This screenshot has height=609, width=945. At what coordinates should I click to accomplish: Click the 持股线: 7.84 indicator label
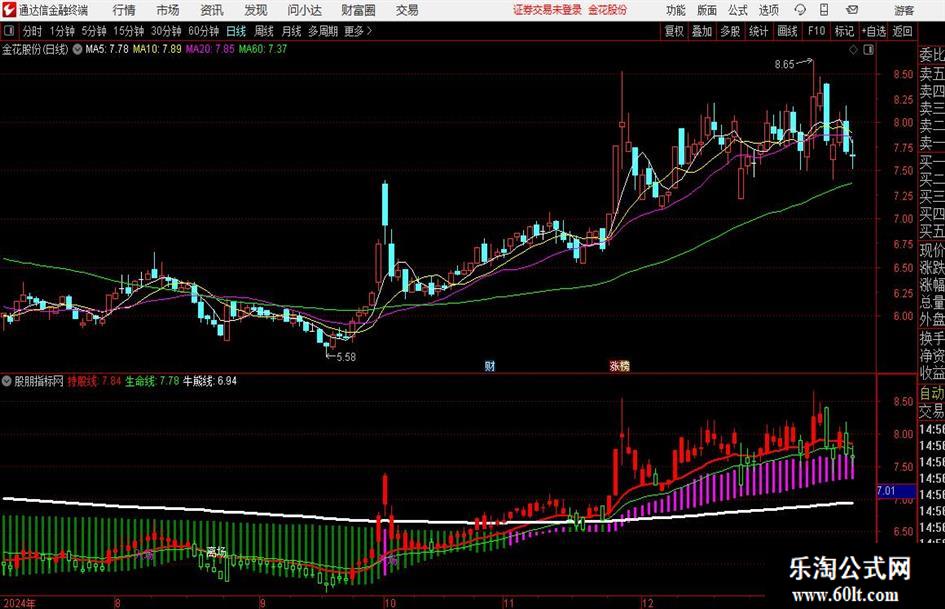tap(94, 381)
